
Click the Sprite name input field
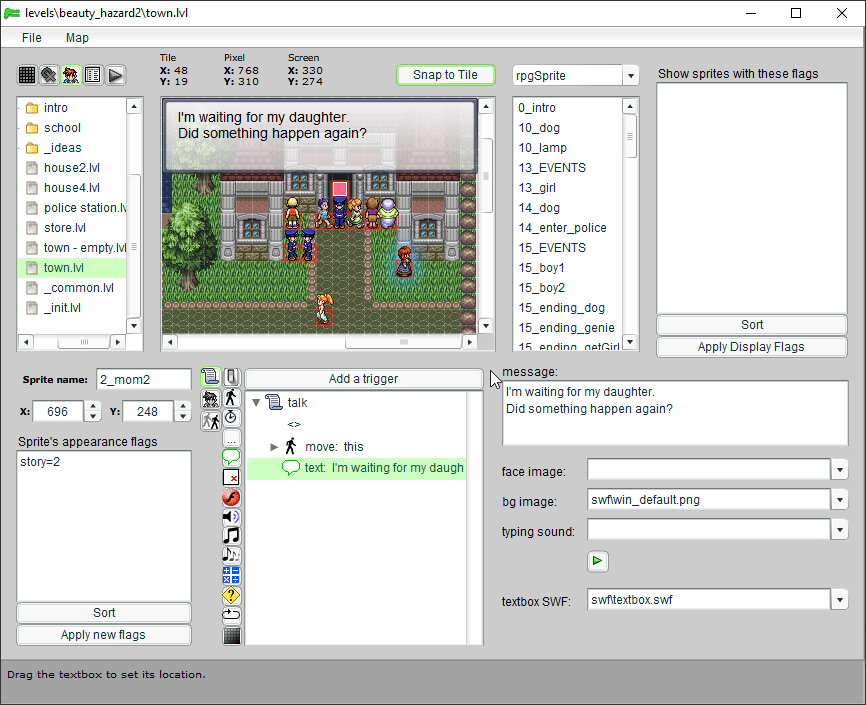pyautogui.click(x=143, y=380)
